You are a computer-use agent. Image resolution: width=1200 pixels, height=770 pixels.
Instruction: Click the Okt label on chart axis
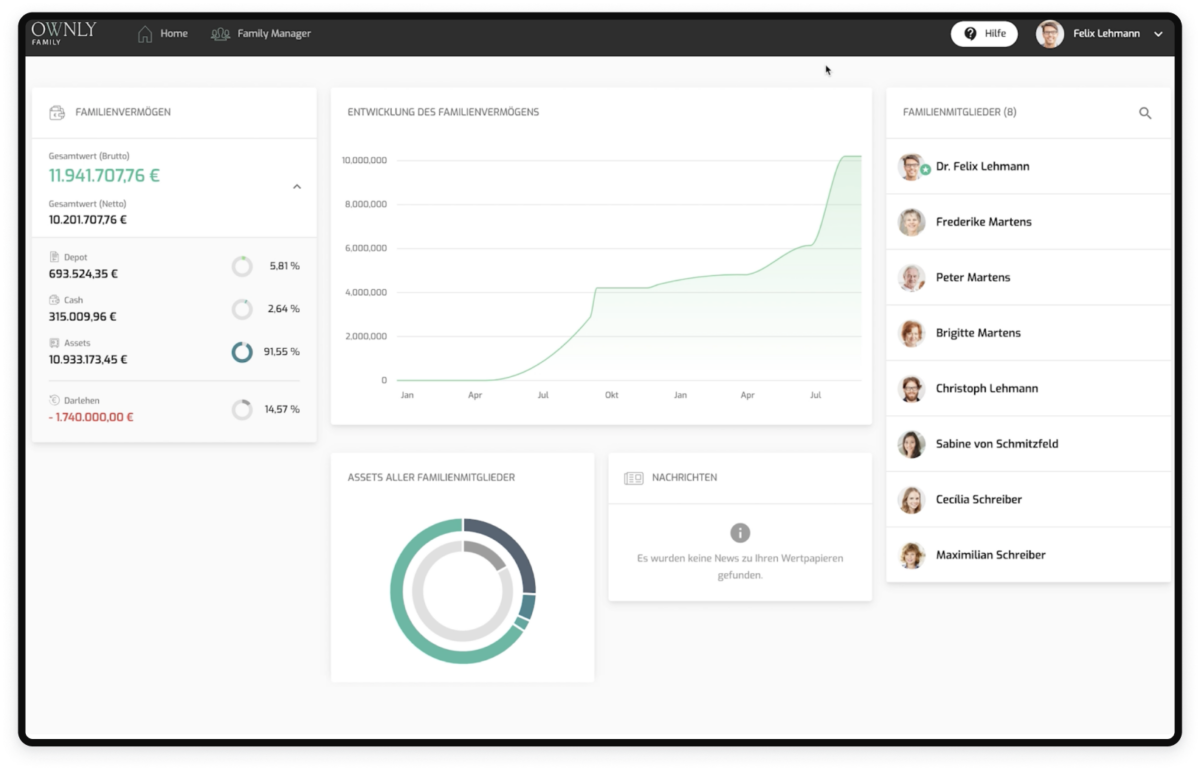pyautogui.click(x=611, y=395)
